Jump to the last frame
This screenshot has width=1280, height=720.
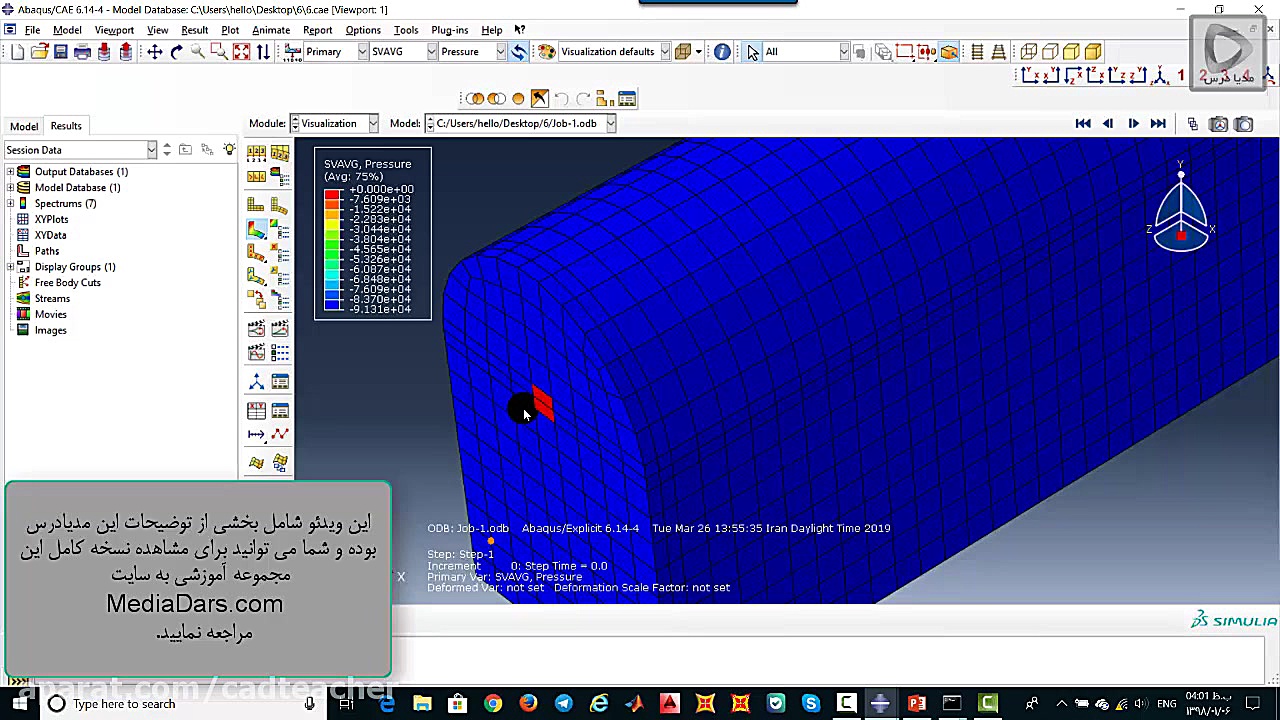[1158, 124]
